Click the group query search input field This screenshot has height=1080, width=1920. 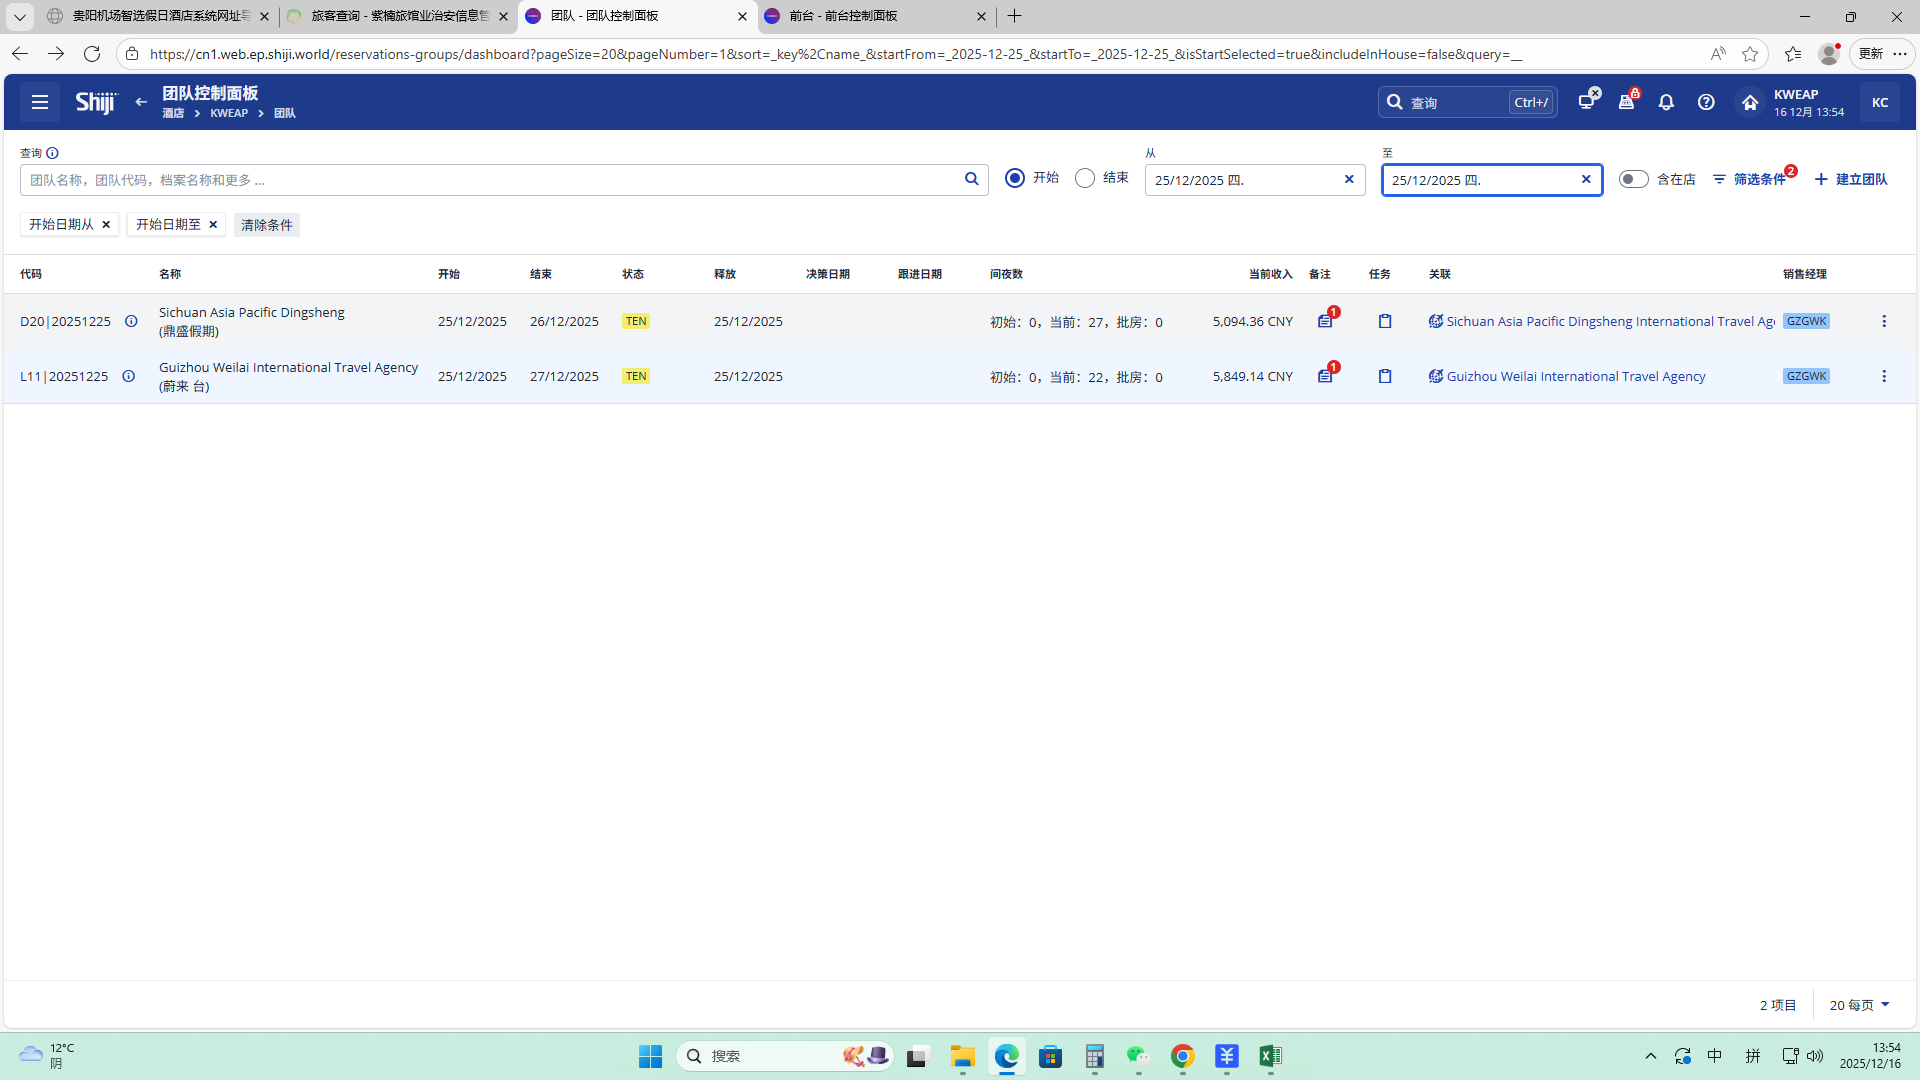pos(490,180)
